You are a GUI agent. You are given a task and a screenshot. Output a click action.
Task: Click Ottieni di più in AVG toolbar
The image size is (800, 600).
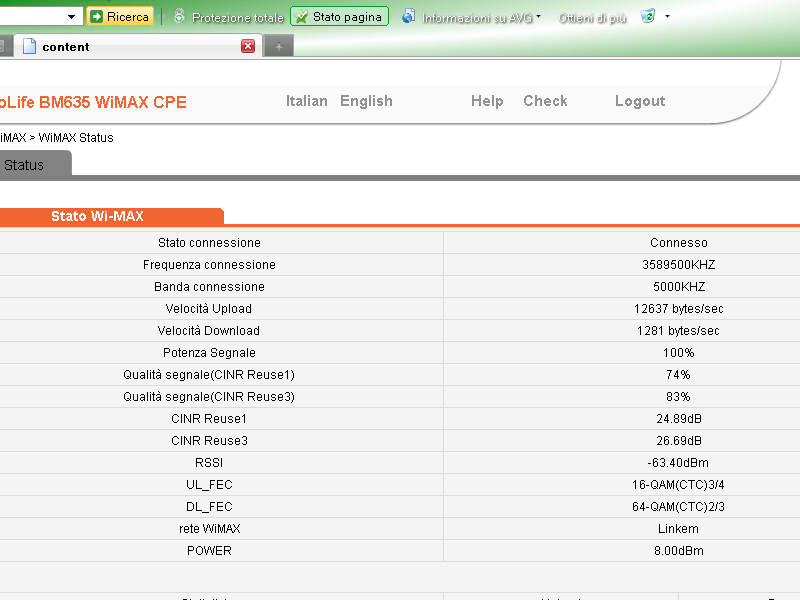[592, 18]
